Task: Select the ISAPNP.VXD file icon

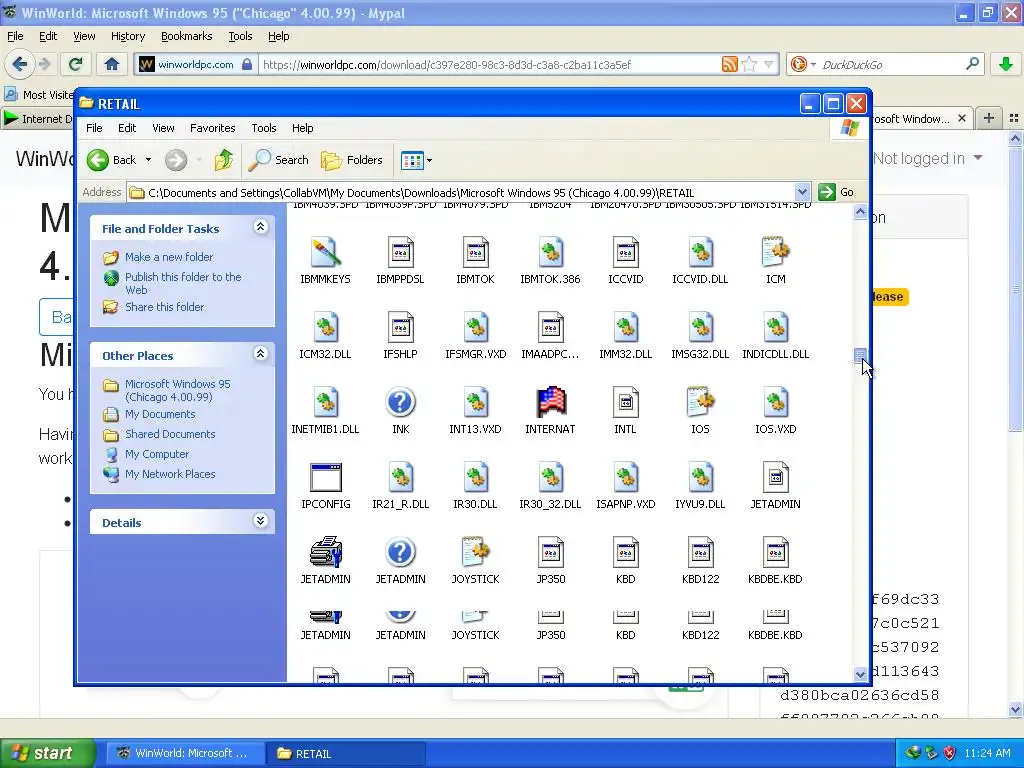Action: point(626,478)
